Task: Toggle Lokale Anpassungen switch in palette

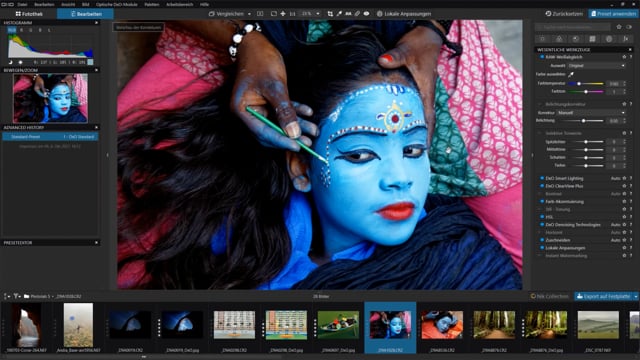Action: [542, 248]
